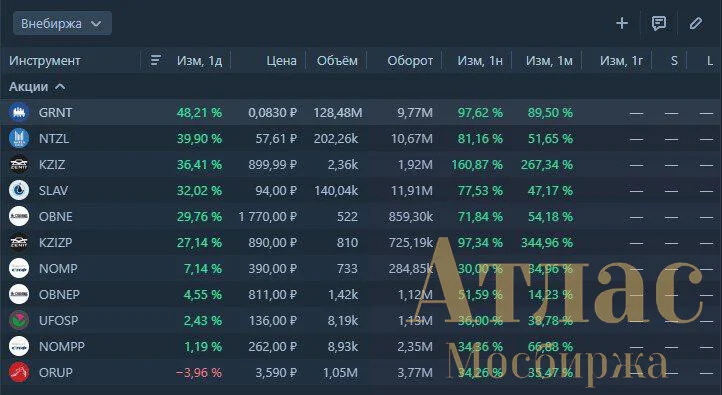Select the SLAV ticker name

[x=53, y=191]
